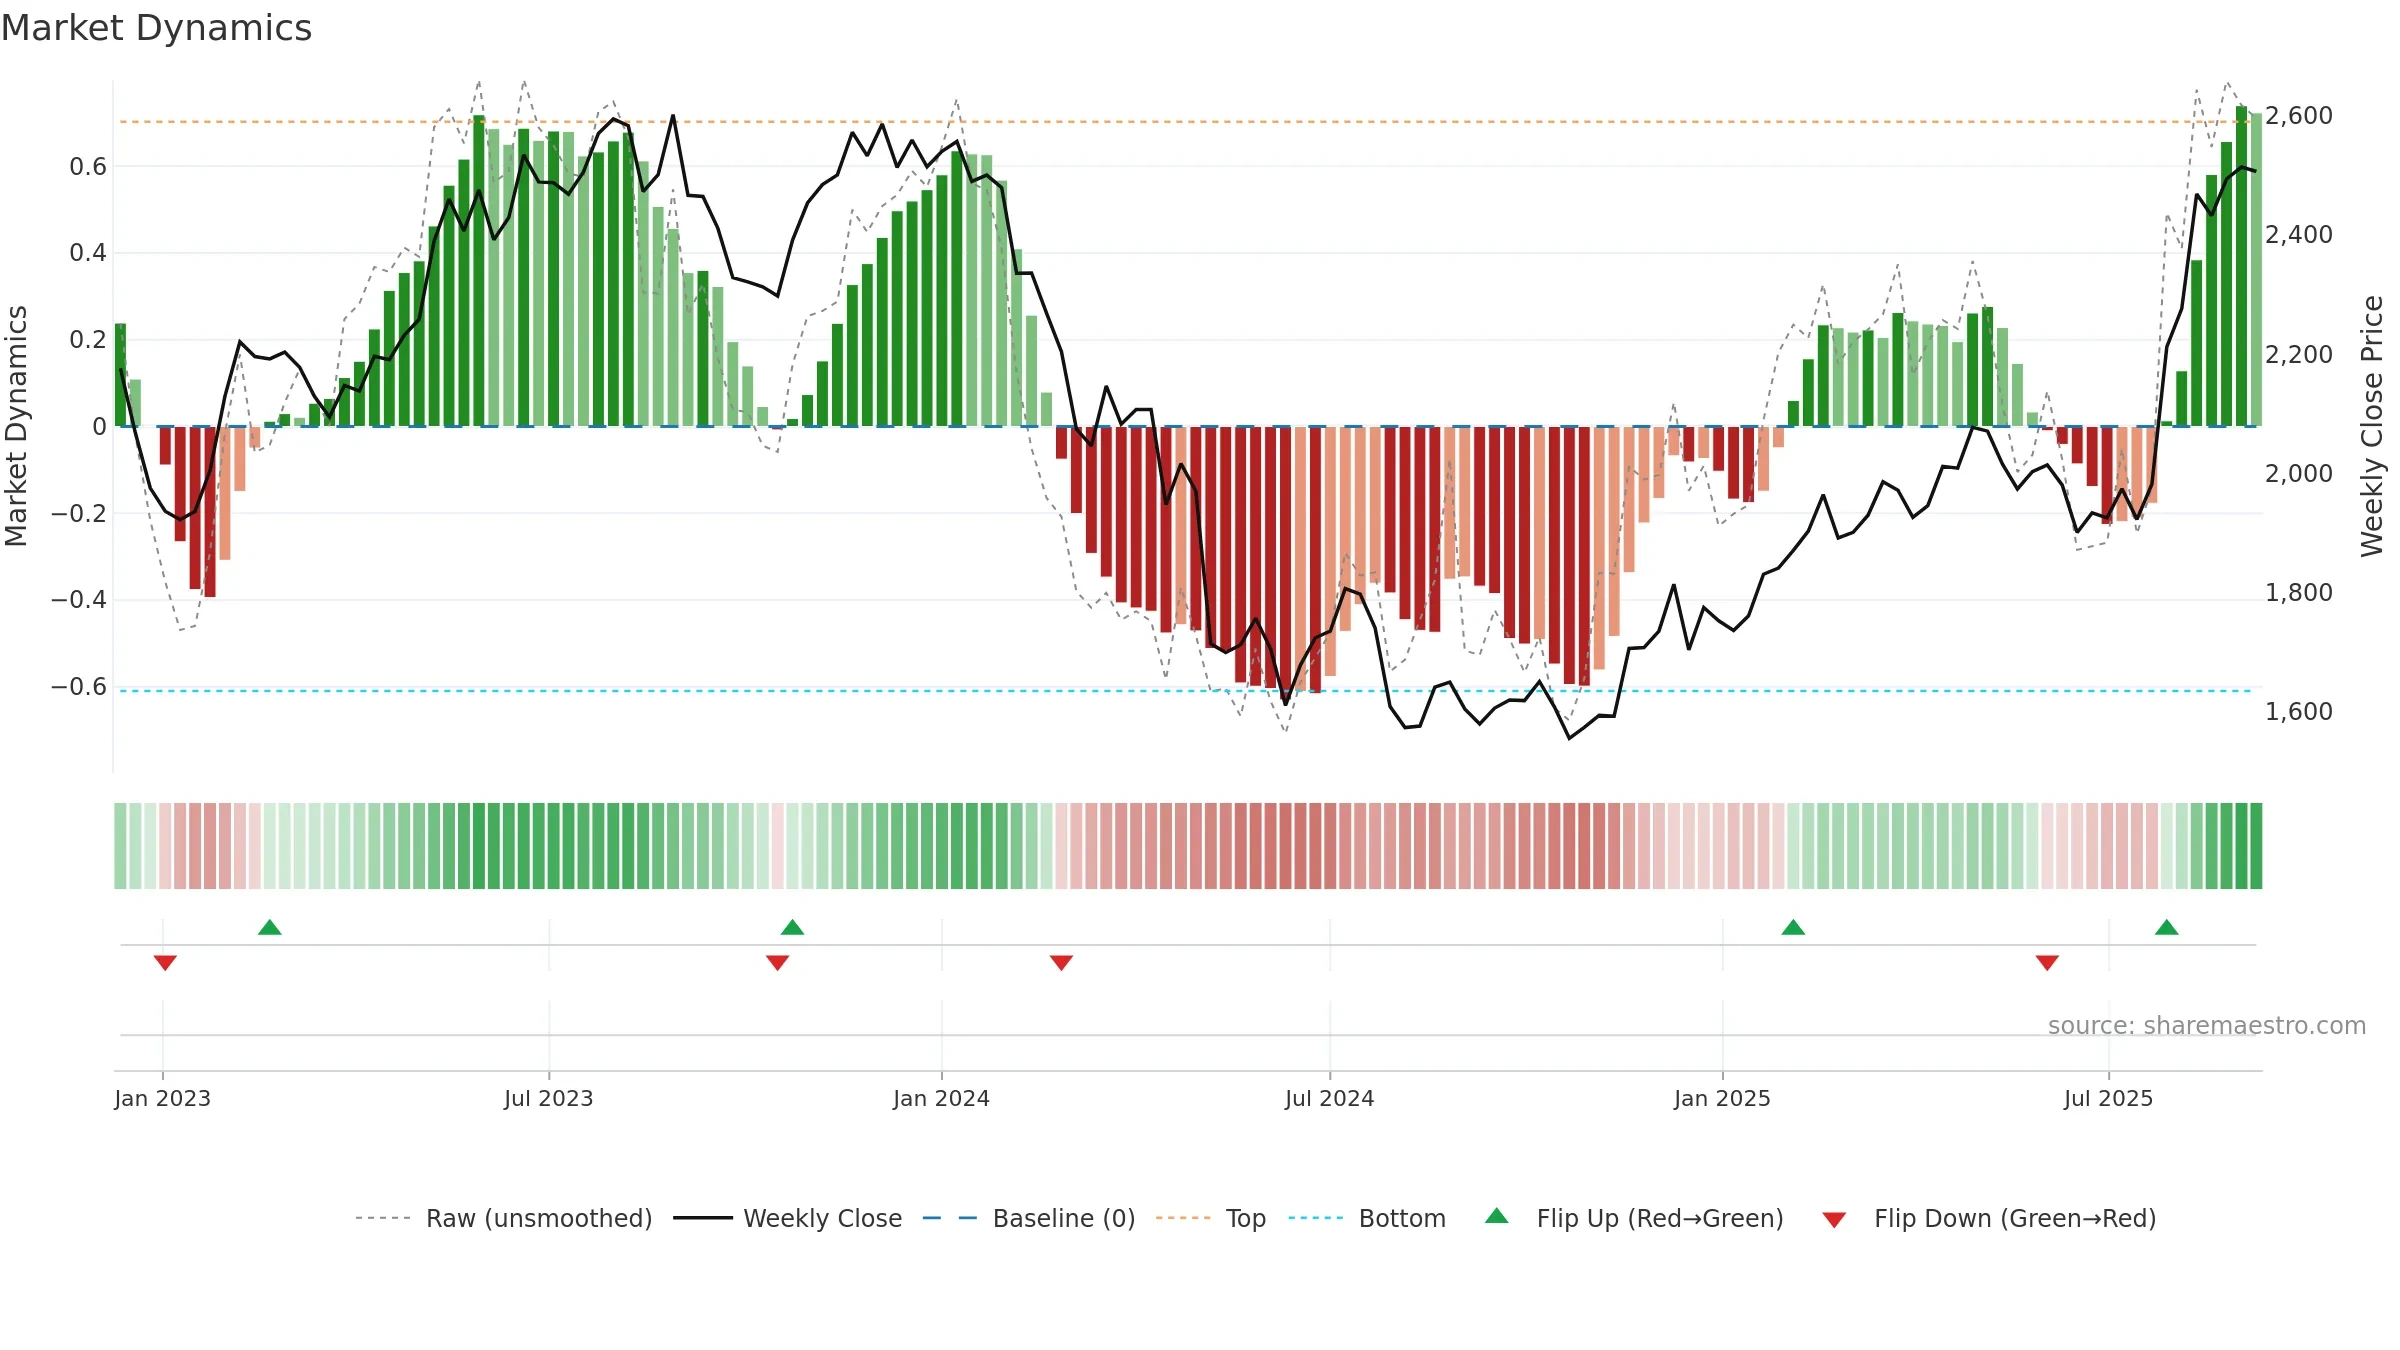Click flip-up marker just after Jan 2025
Screen dimensions: 2400x1350
[x=1793, y=927]
